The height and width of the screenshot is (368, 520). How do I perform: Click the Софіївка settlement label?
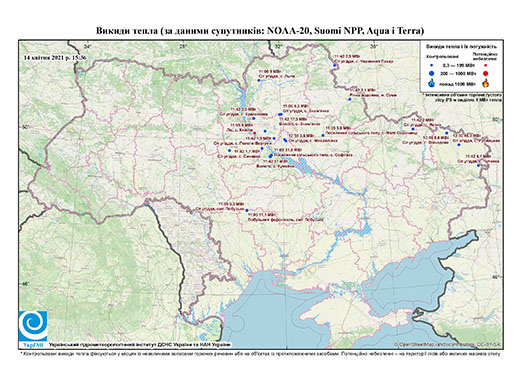click(x=313, y=155)
